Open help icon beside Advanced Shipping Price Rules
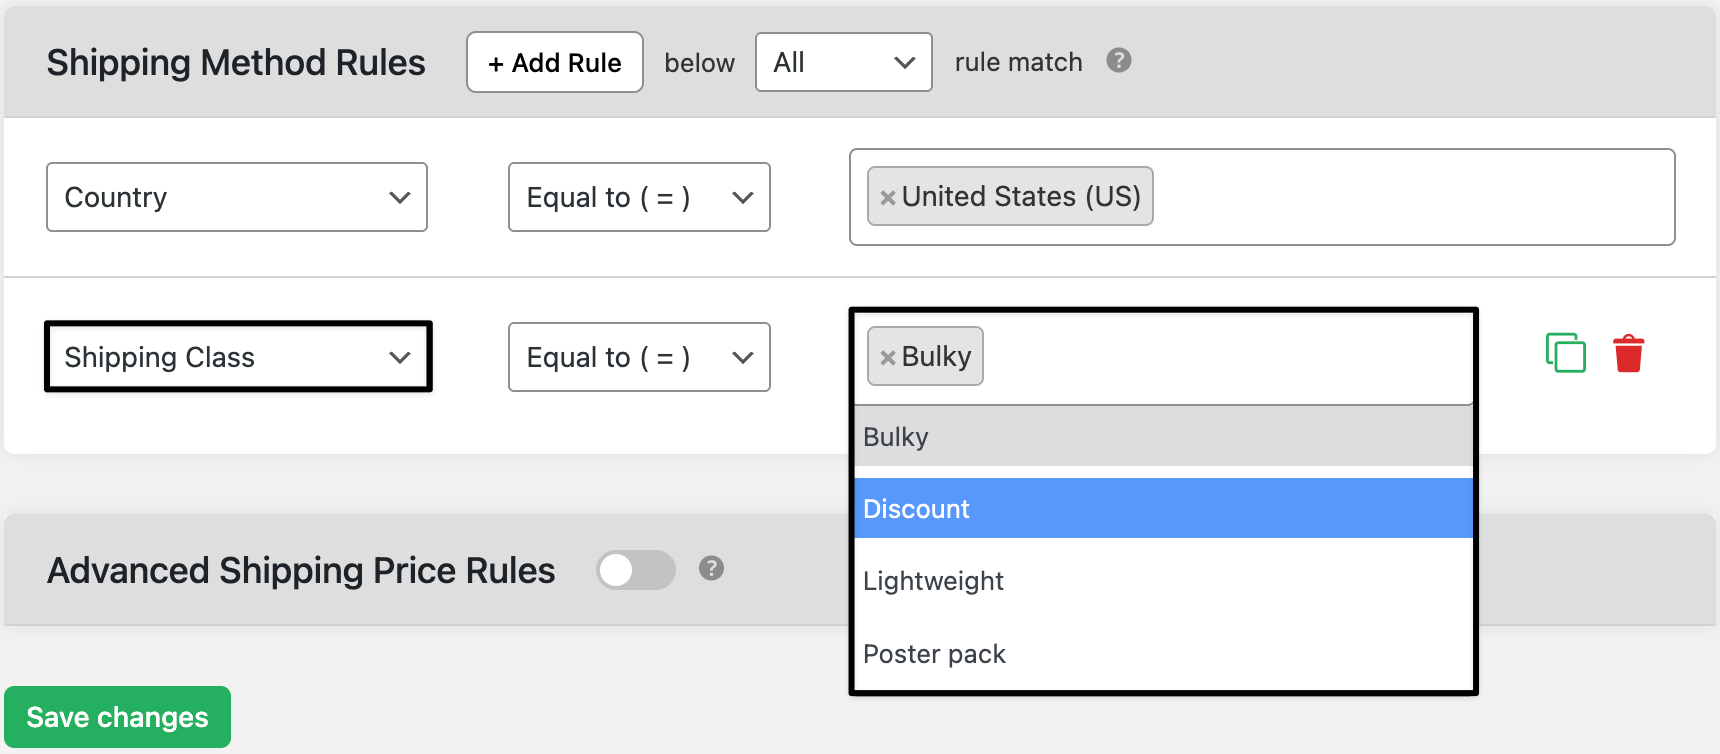This screenshot has width=1720, height=754. click(711, 568)
